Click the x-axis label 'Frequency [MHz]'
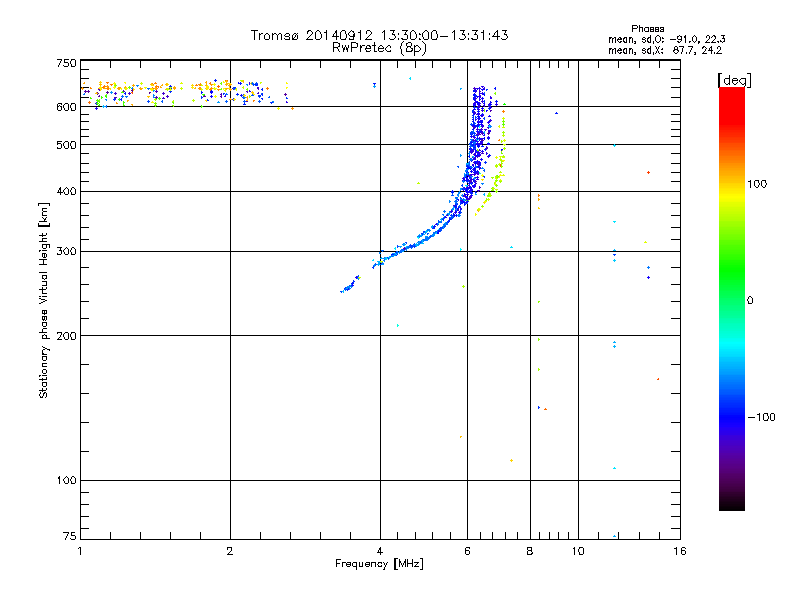 [x=379, y=564]
